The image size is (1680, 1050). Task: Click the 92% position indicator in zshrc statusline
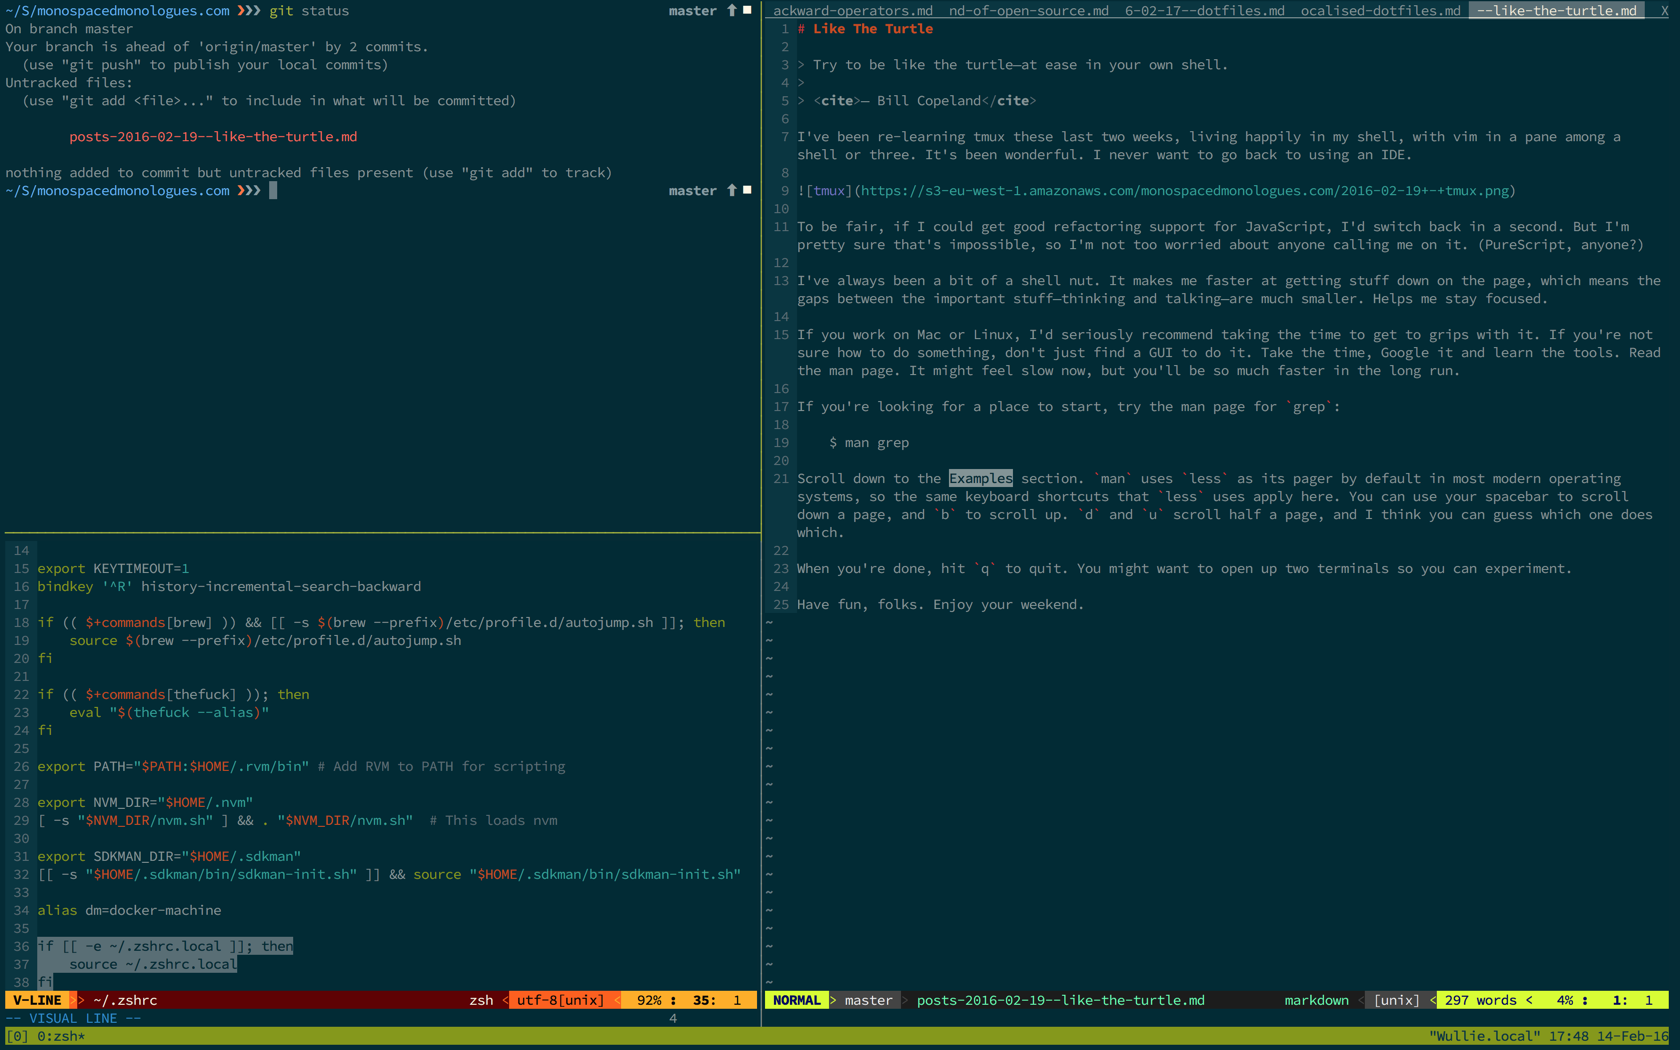coord(648,1000)
